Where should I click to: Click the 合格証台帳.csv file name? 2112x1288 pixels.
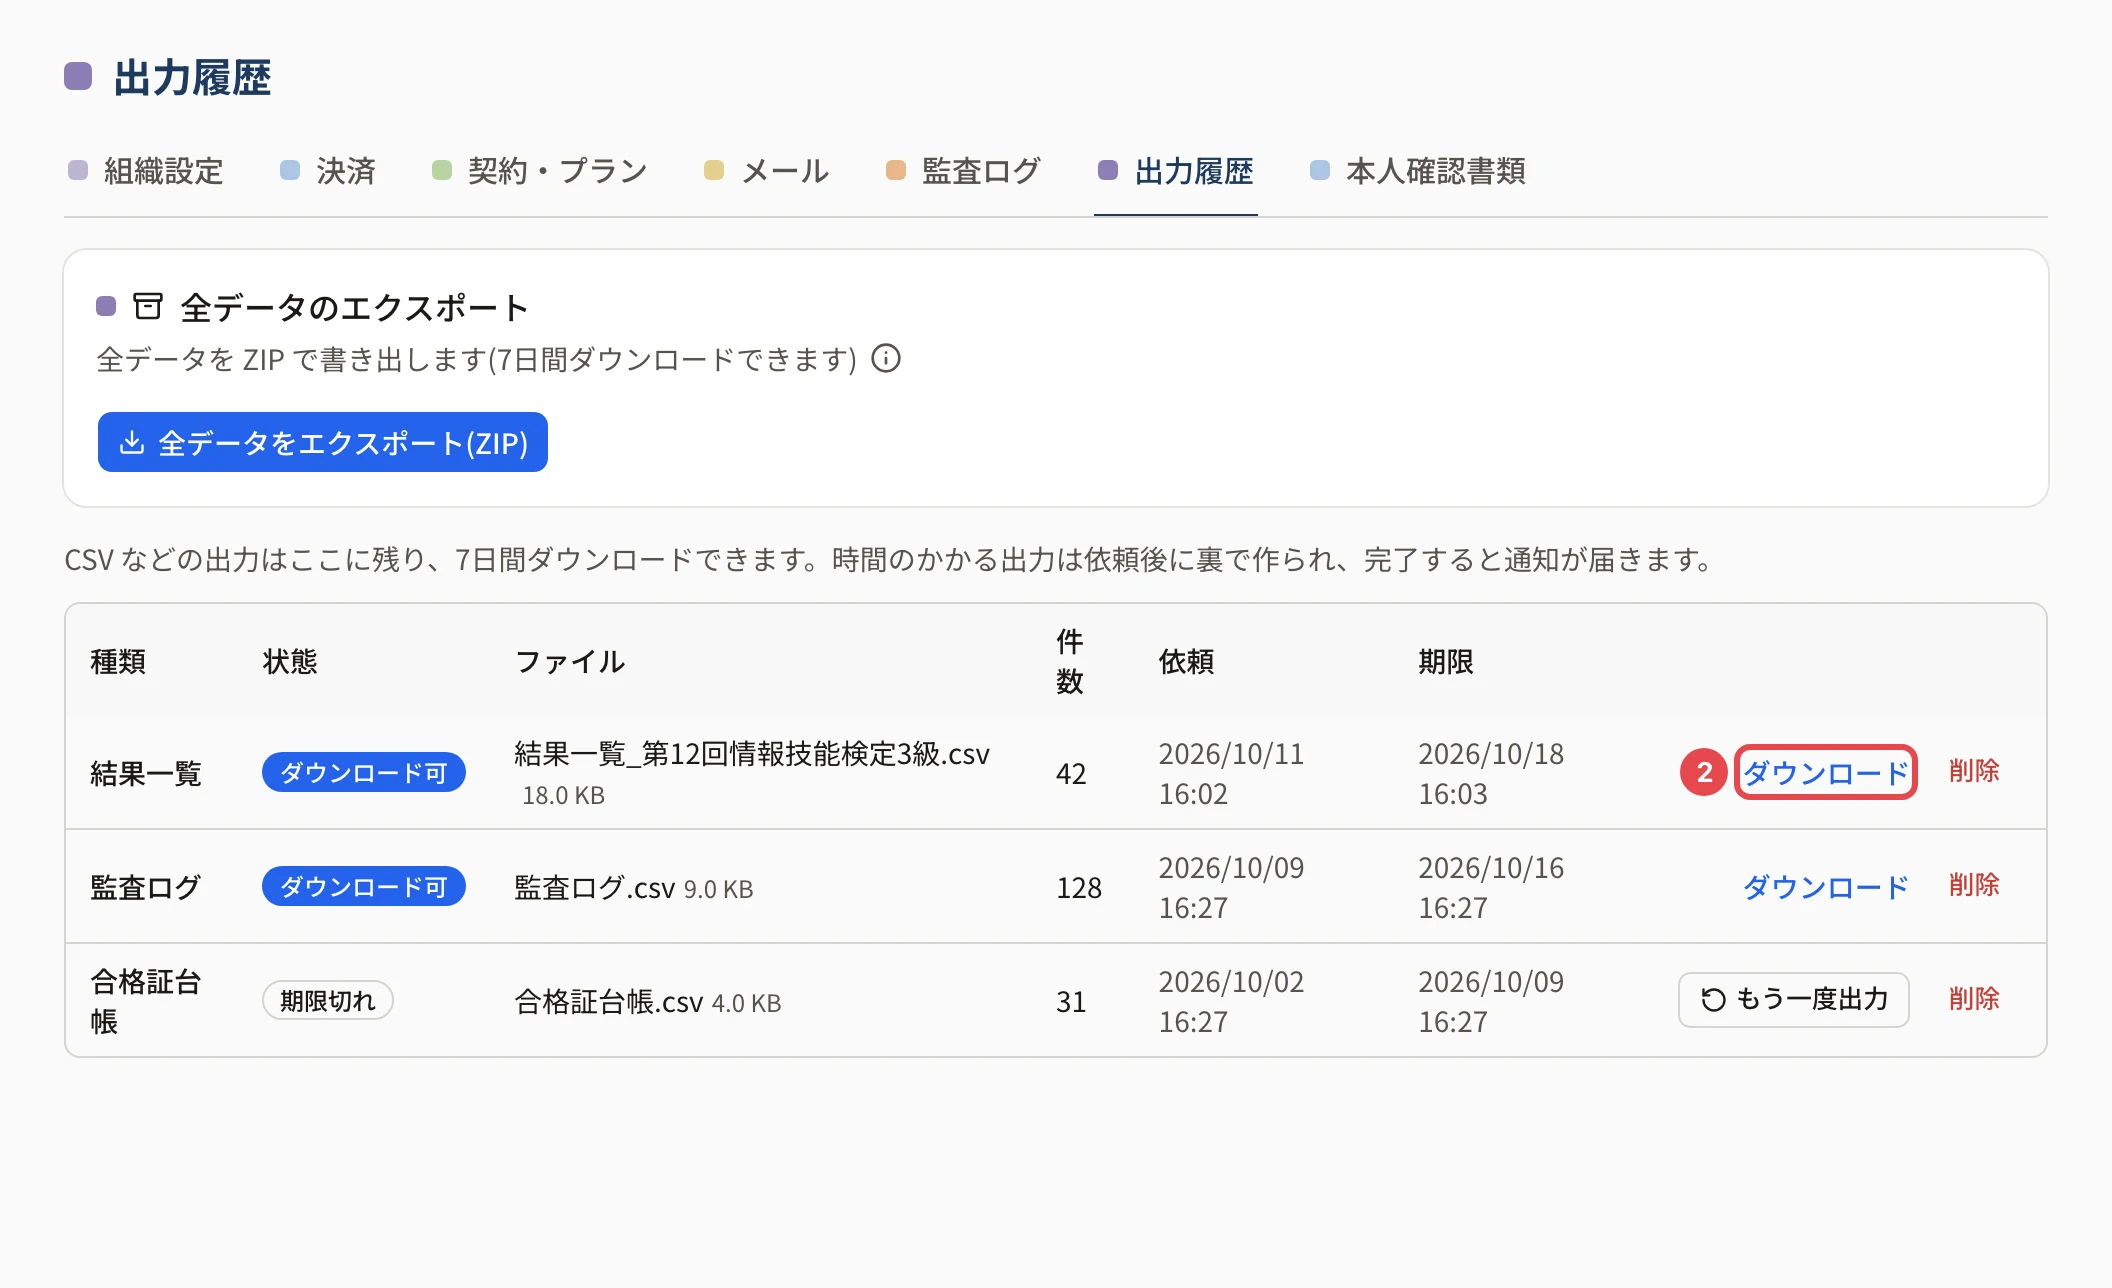click(x=609, y=1001)
